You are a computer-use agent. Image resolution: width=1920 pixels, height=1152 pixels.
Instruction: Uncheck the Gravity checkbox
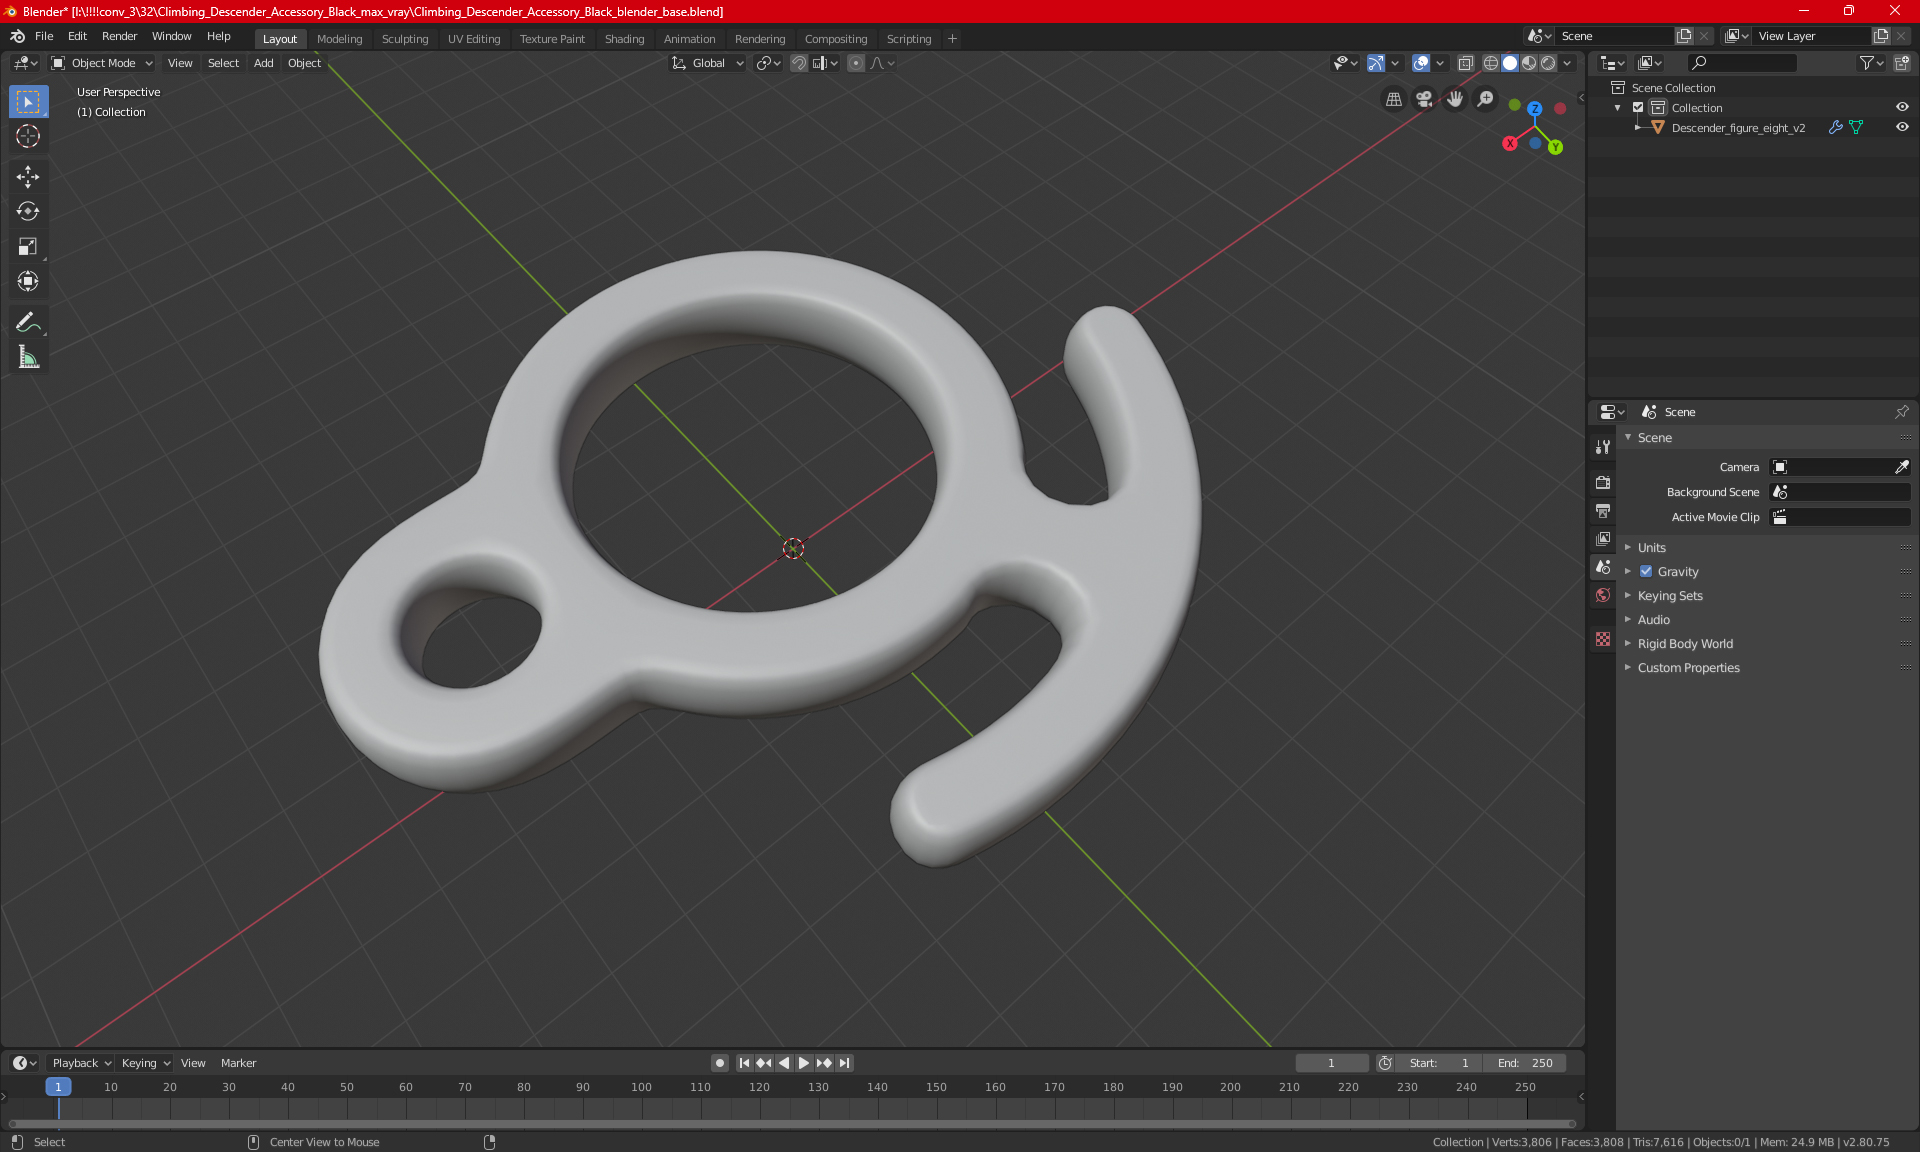1646,572
